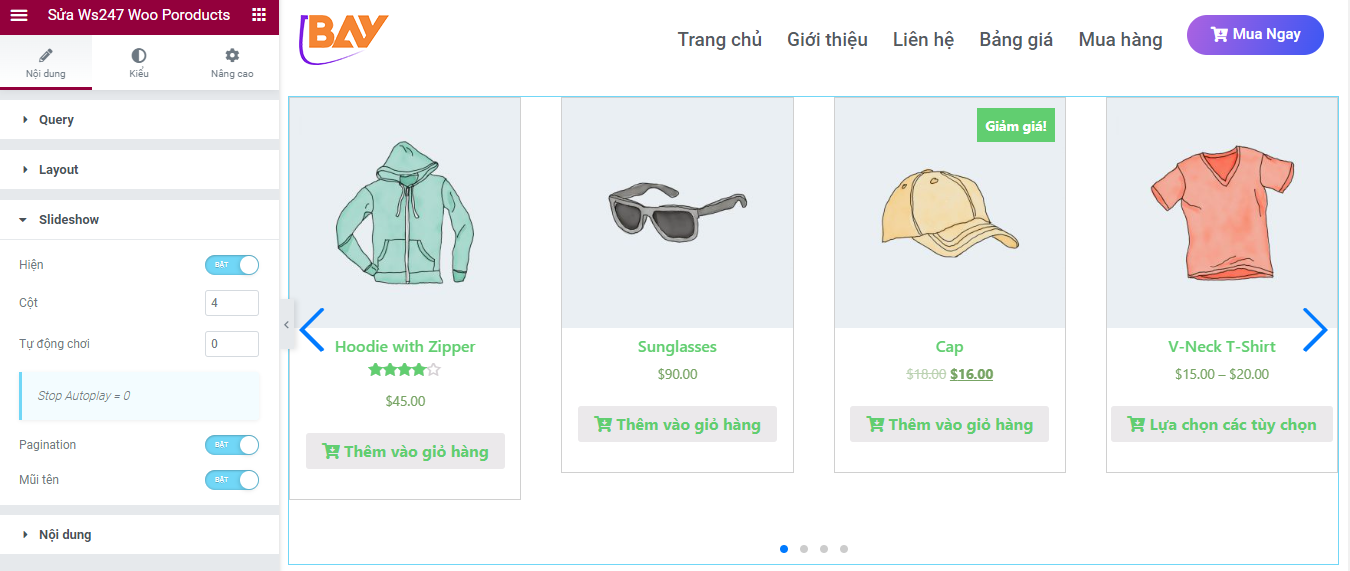This screenshot has height=571, width=1350.
Task: Disable the Pagination switch
Action: tap(232, 445)
